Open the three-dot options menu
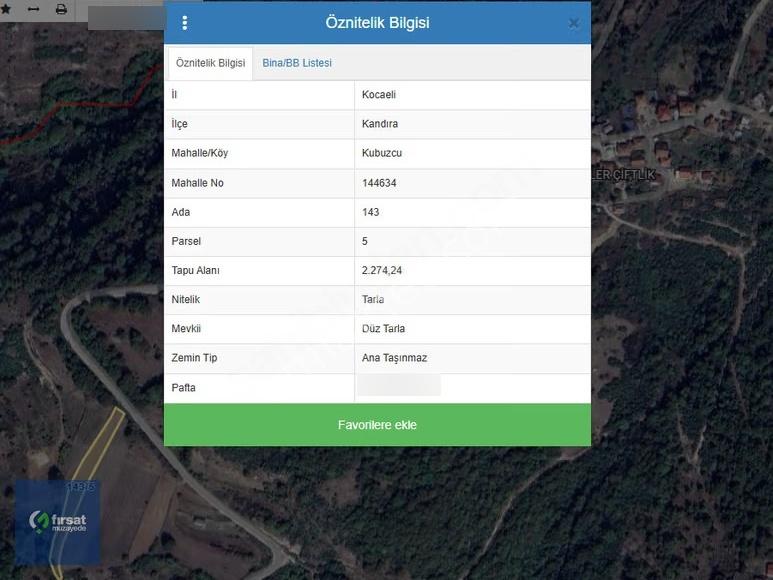773x580 pixels. pyautogui.click(x=185, y=23)
